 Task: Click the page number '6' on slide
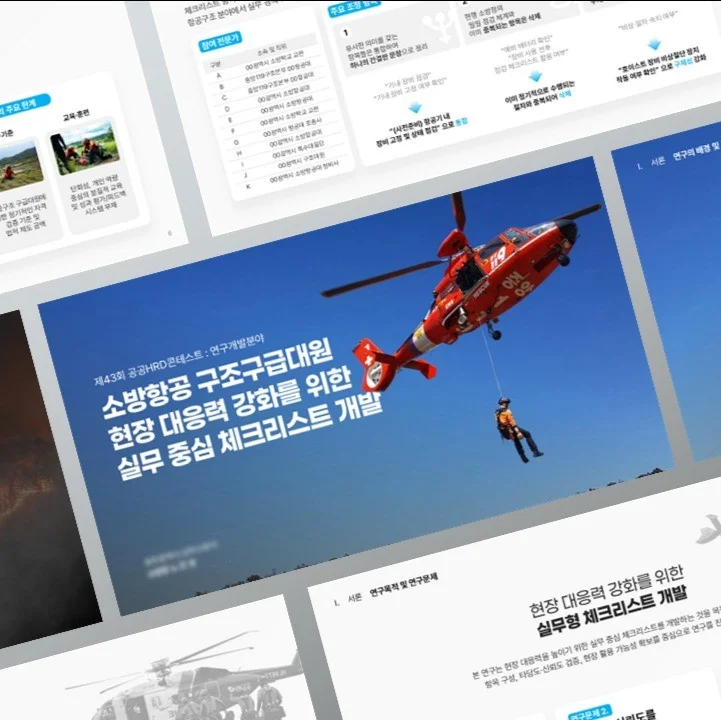(x=170, y=233)
